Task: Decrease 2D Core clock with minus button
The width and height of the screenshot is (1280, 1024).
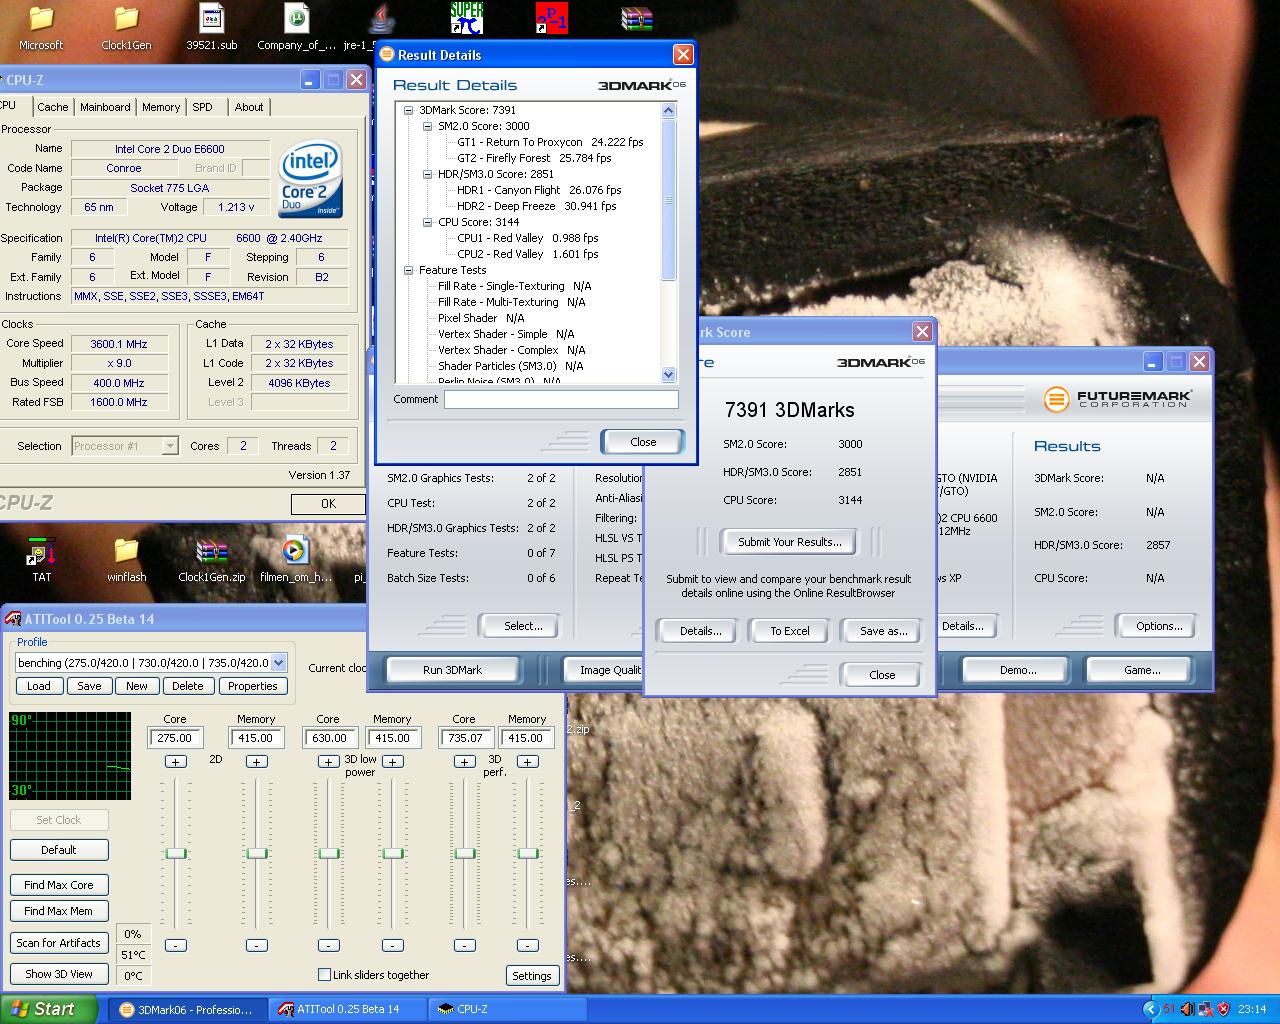Action: 175,945
